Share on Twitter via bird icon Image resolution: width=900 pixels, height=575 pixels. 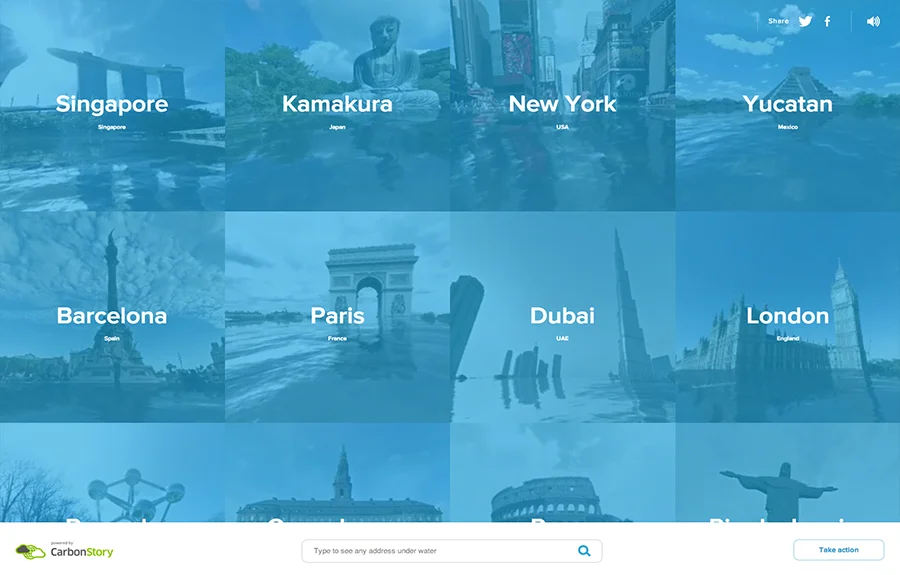pyautogui.click(x=805, y=21)
